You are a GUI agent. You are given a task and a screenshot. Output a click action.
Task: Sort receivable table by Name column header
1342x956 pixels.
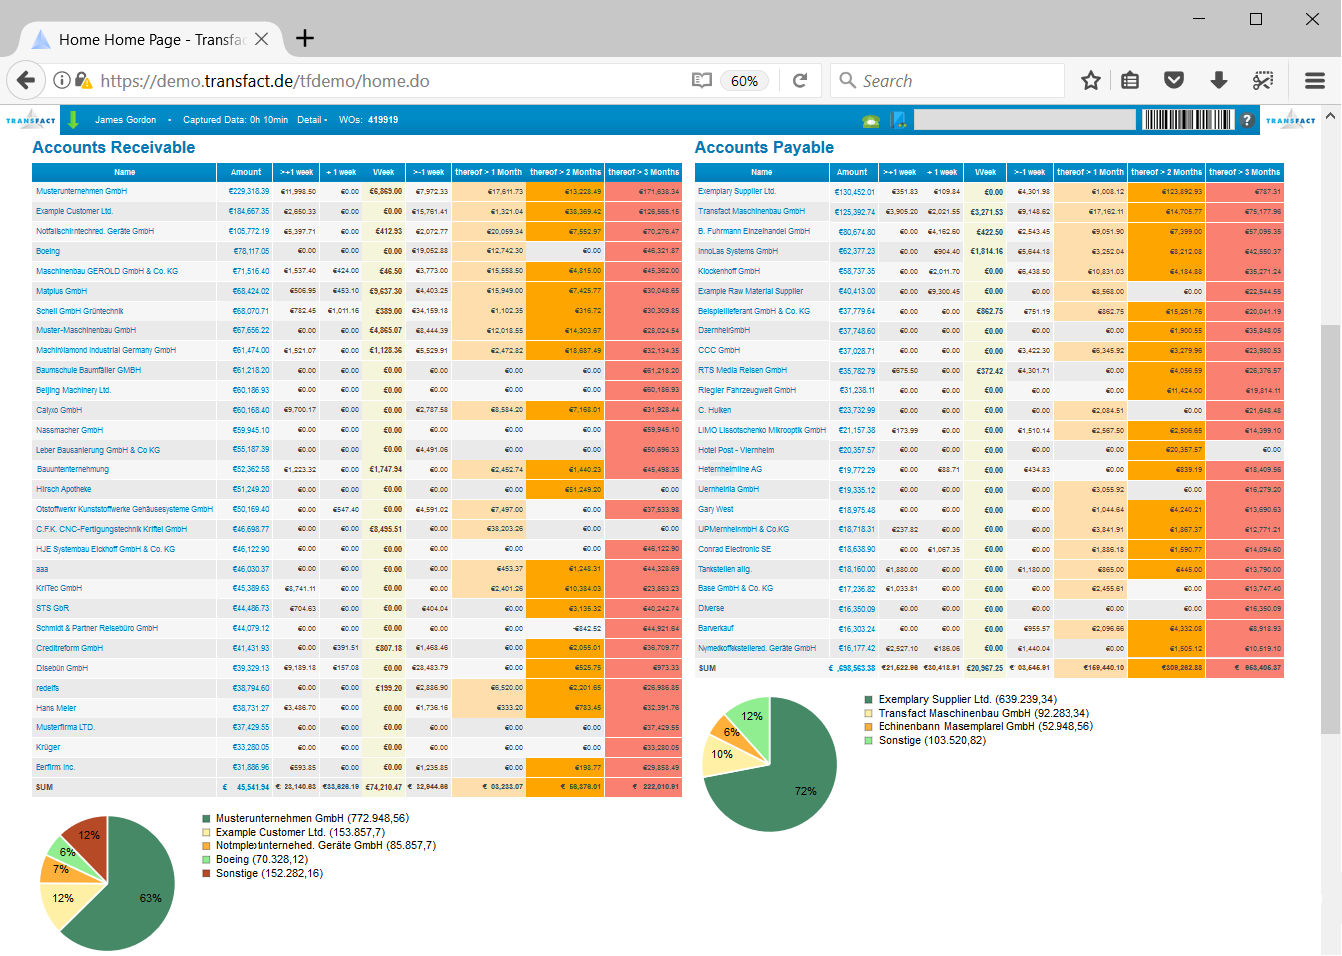(x=124, y=172)
